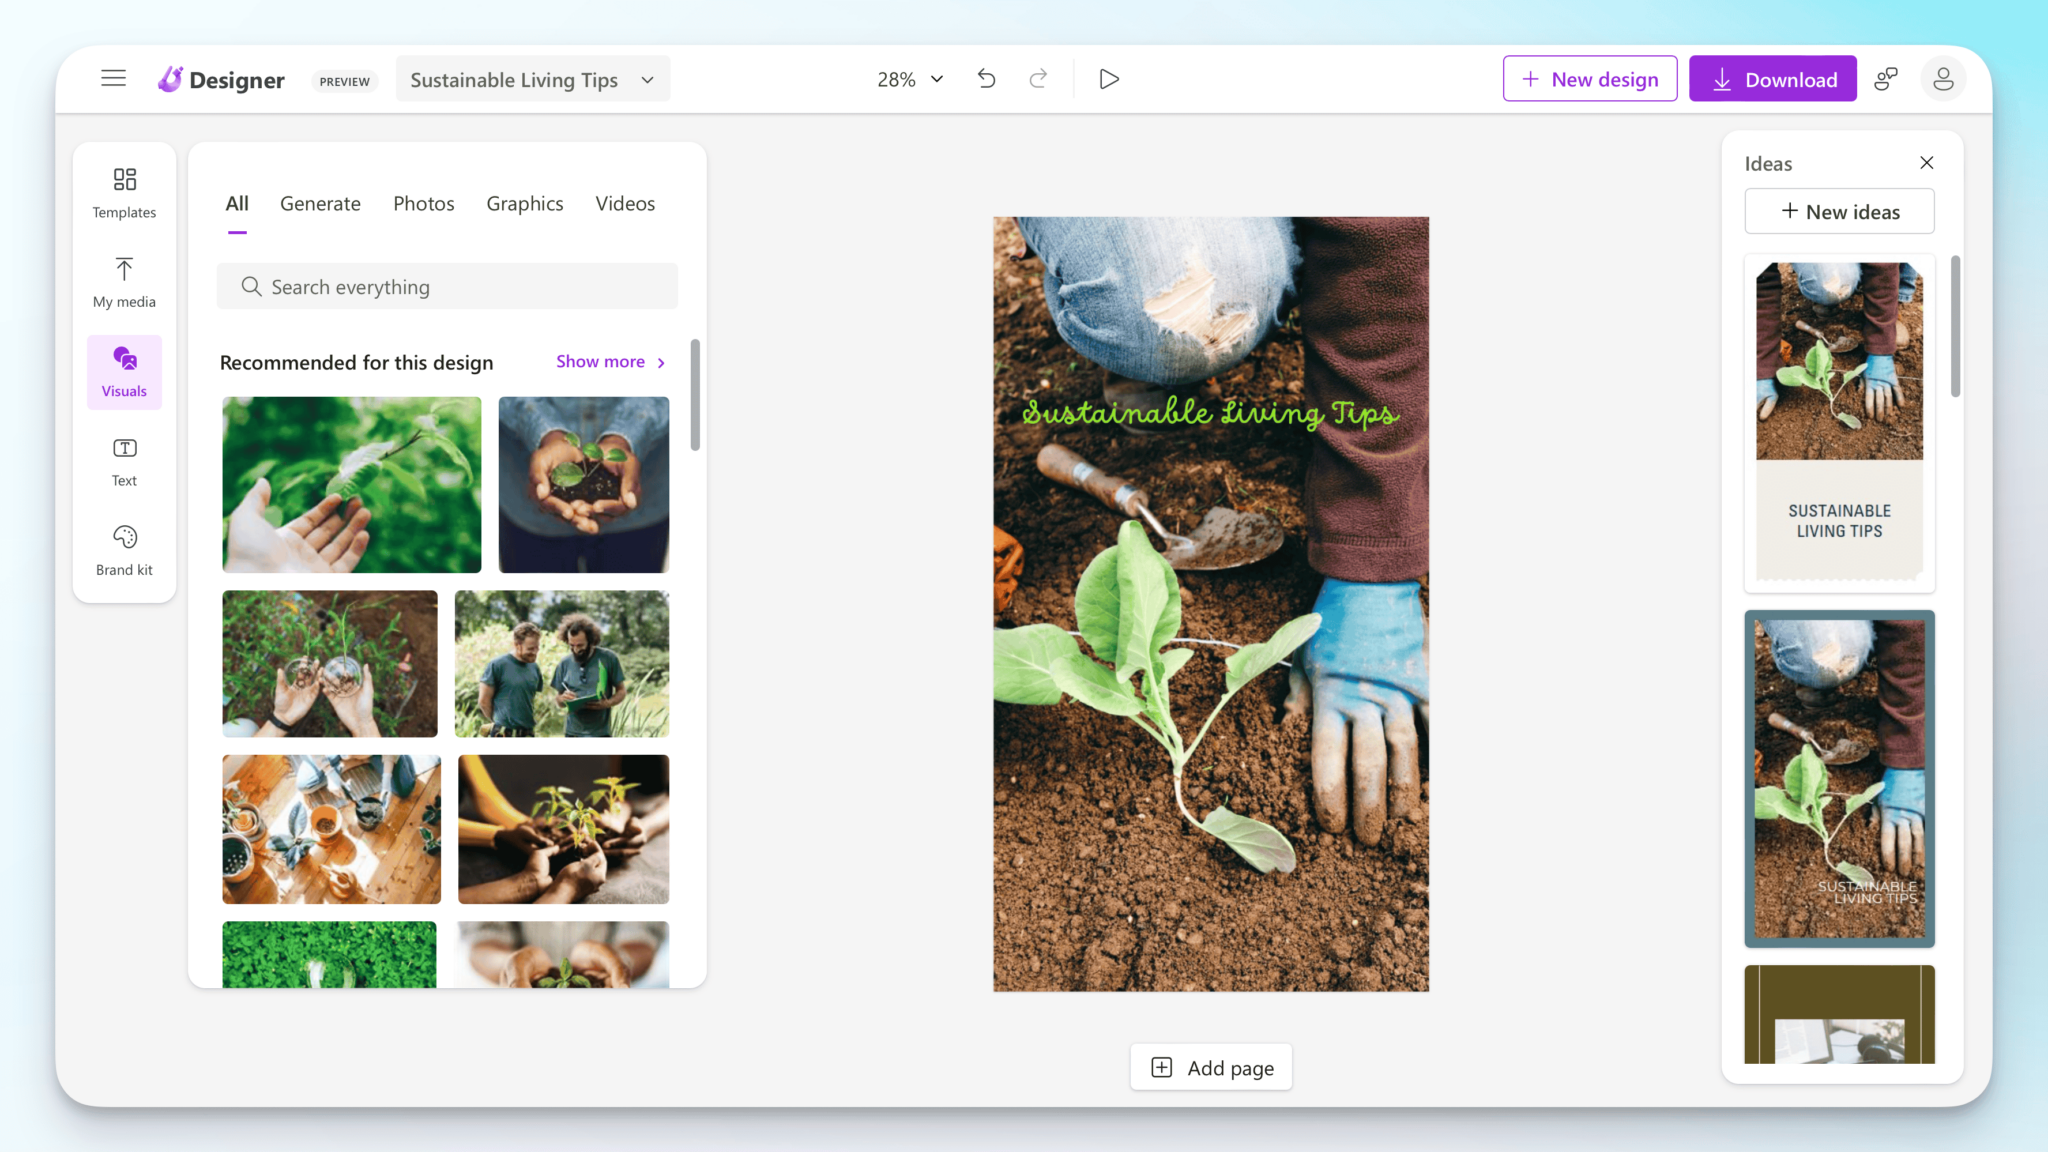Click the redo arrow icon
This screenshot has height=1152, width=2048.
coord(1038,78)
